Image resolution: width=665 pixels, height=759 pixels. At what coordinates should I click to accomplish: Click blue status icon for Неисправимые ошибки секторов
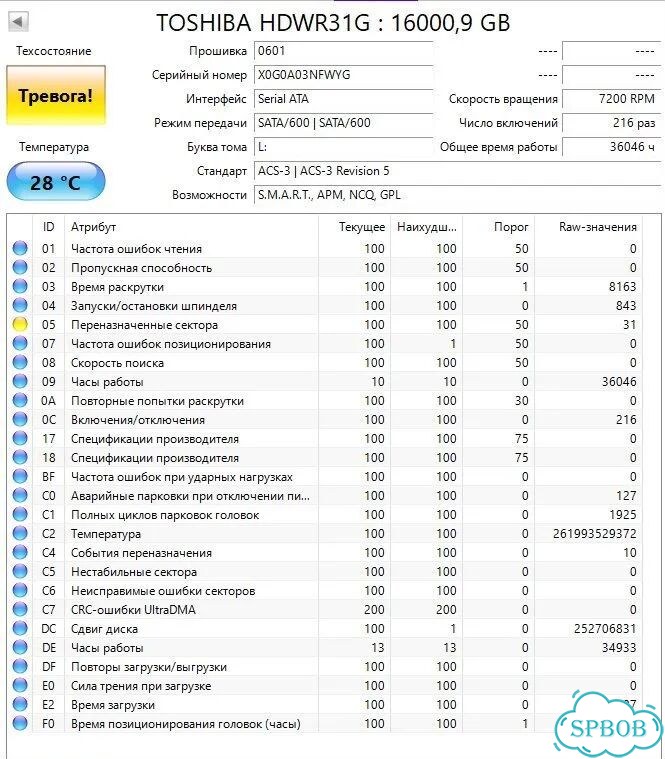click(x=20, y=591)
